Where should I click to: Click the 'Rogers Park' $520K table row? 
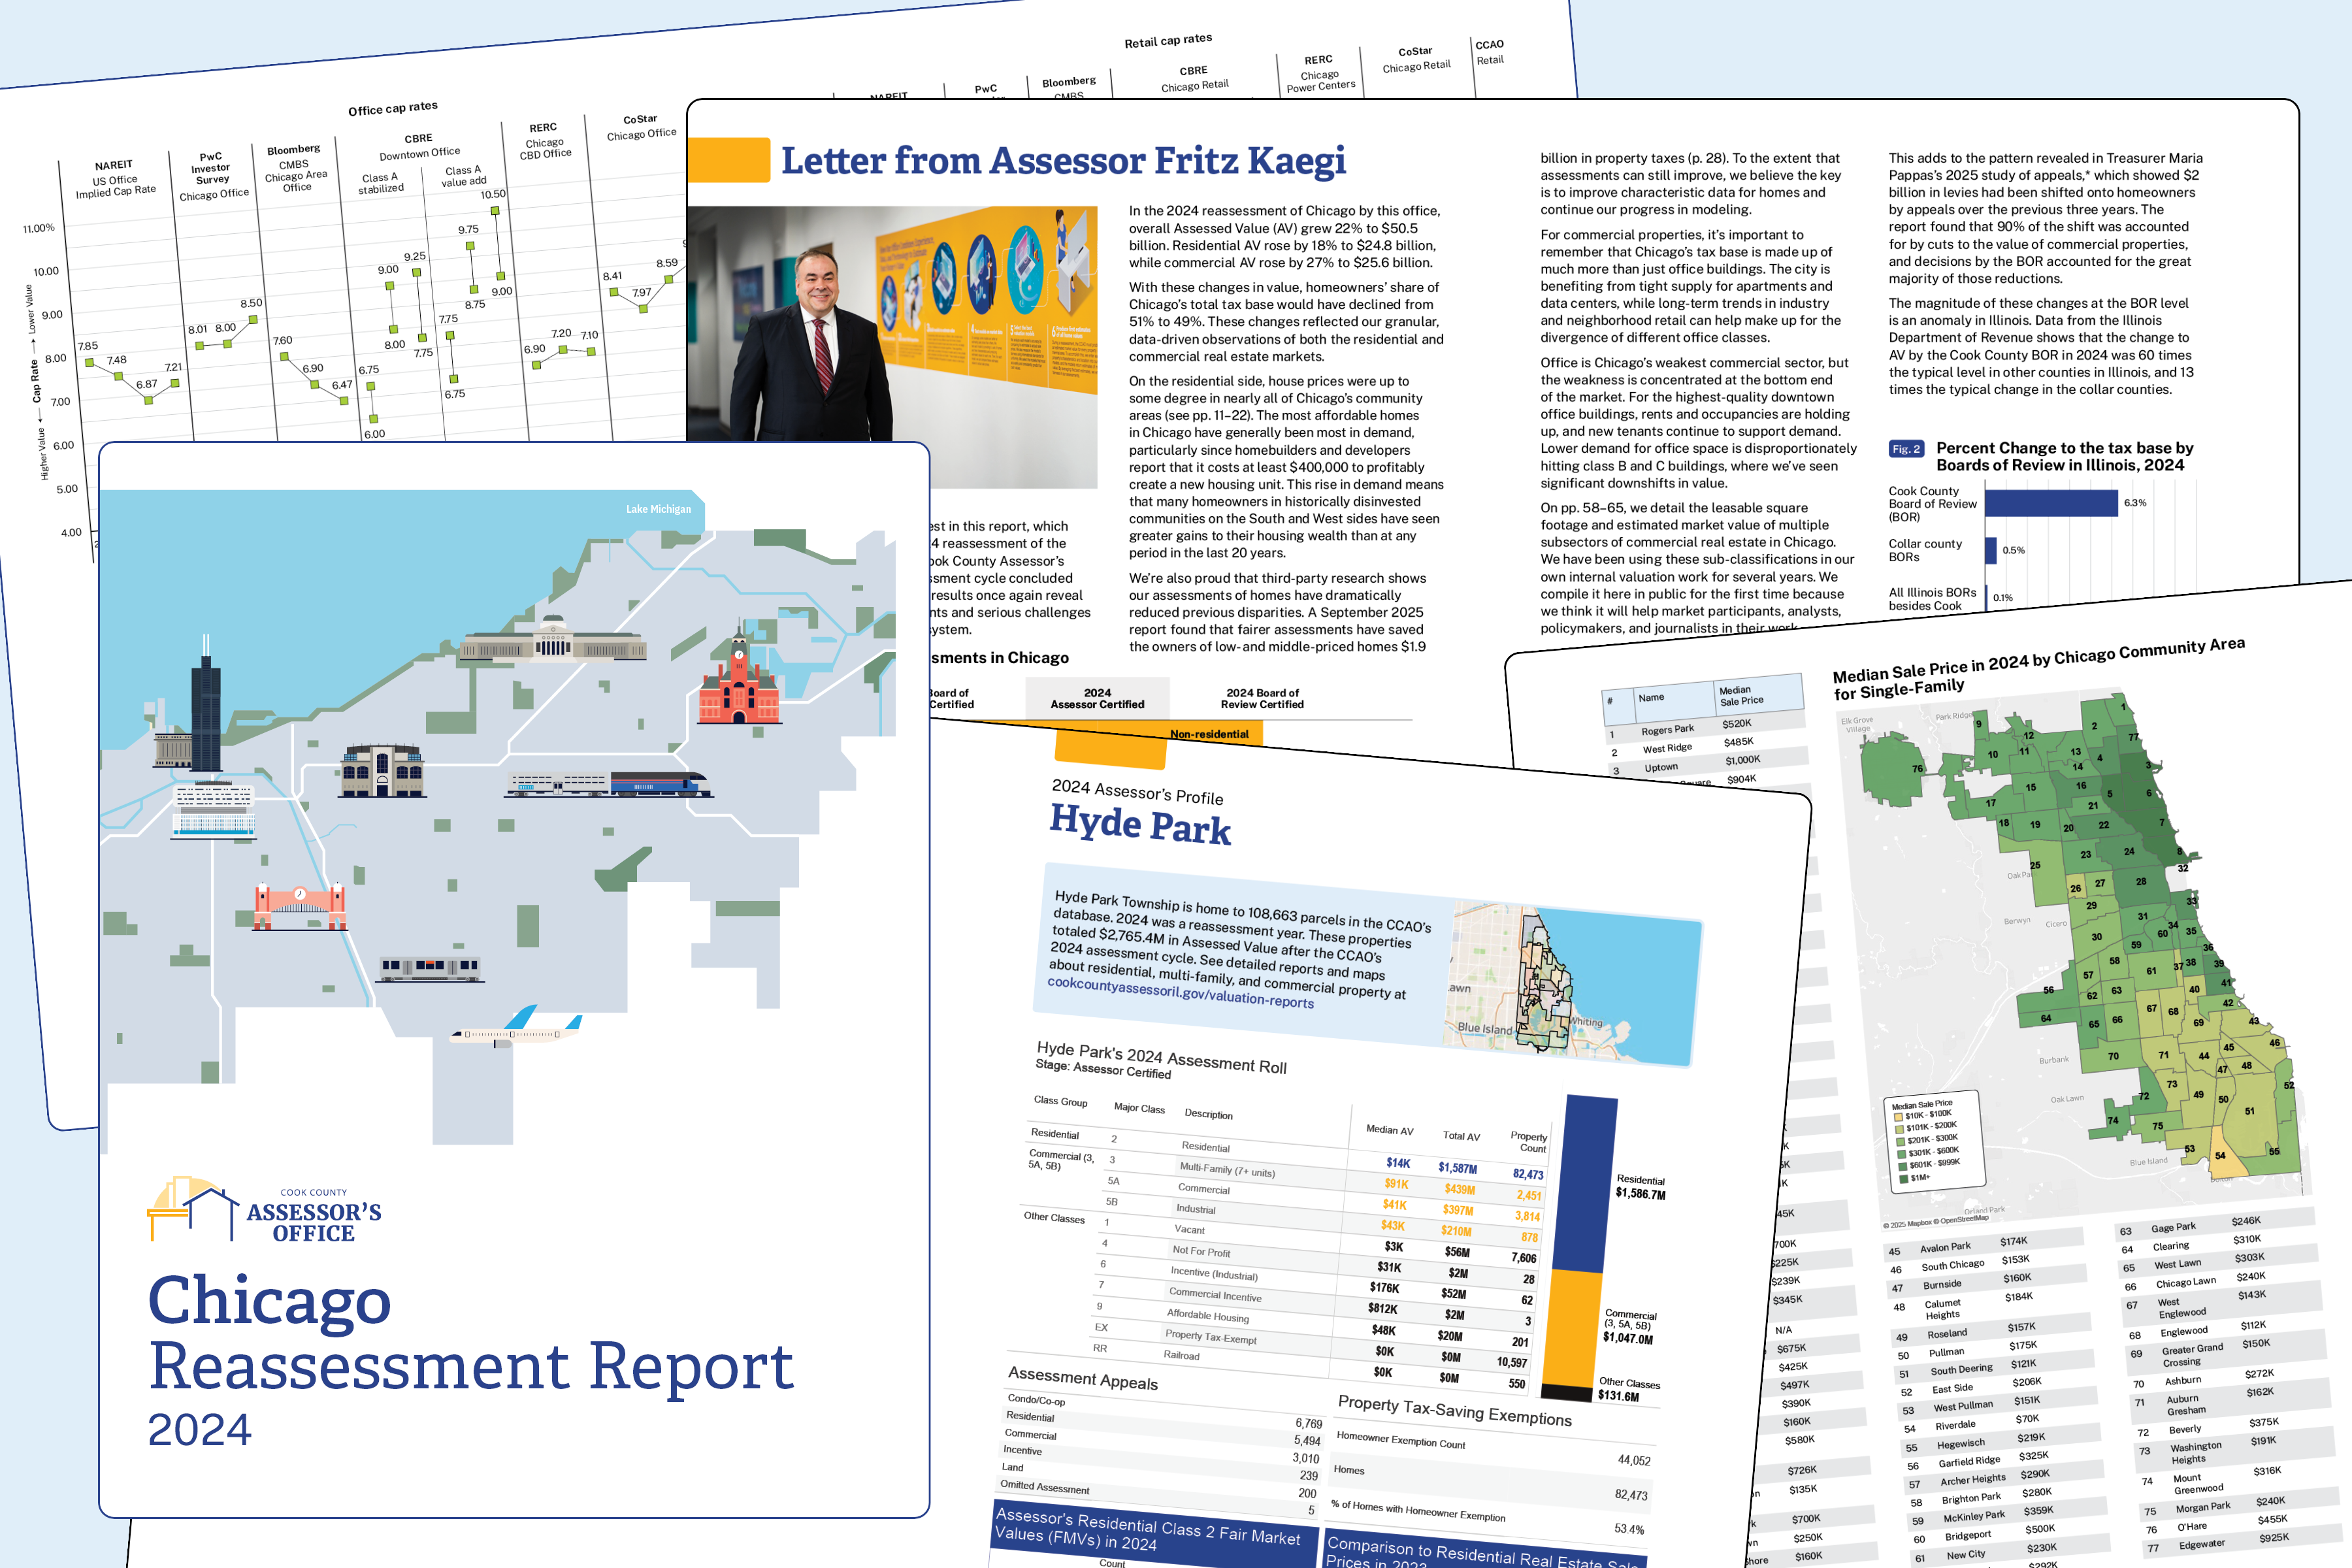[x=1706, y=727]
